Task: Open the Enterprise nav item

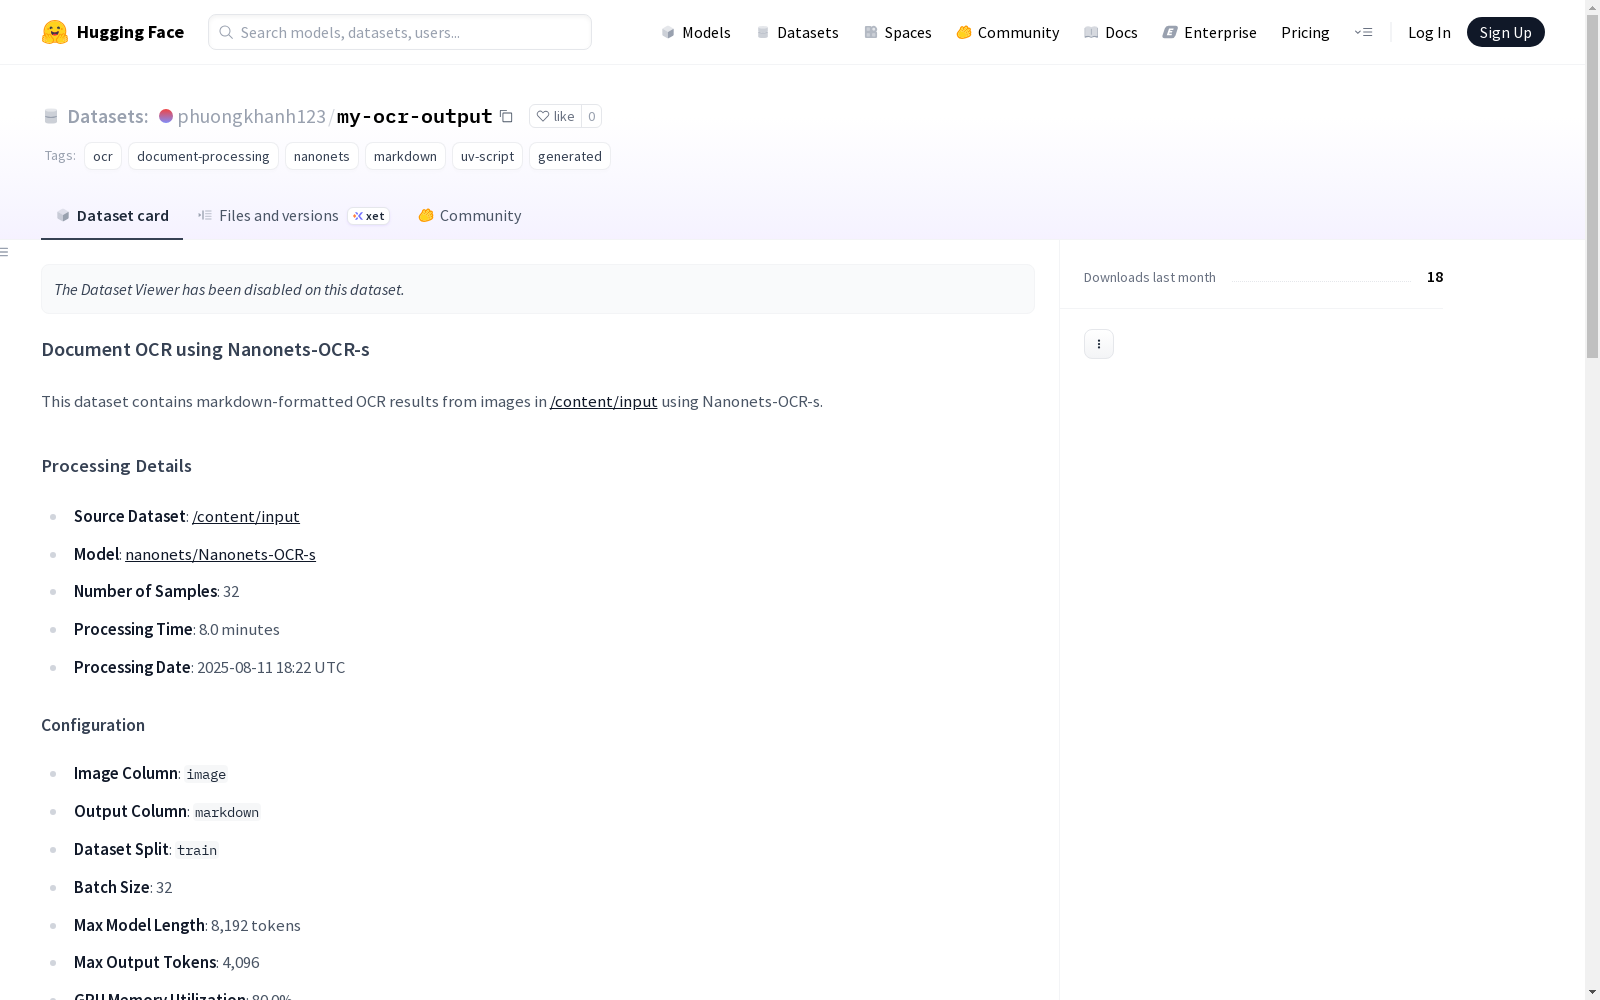Action: [1210, 32]
